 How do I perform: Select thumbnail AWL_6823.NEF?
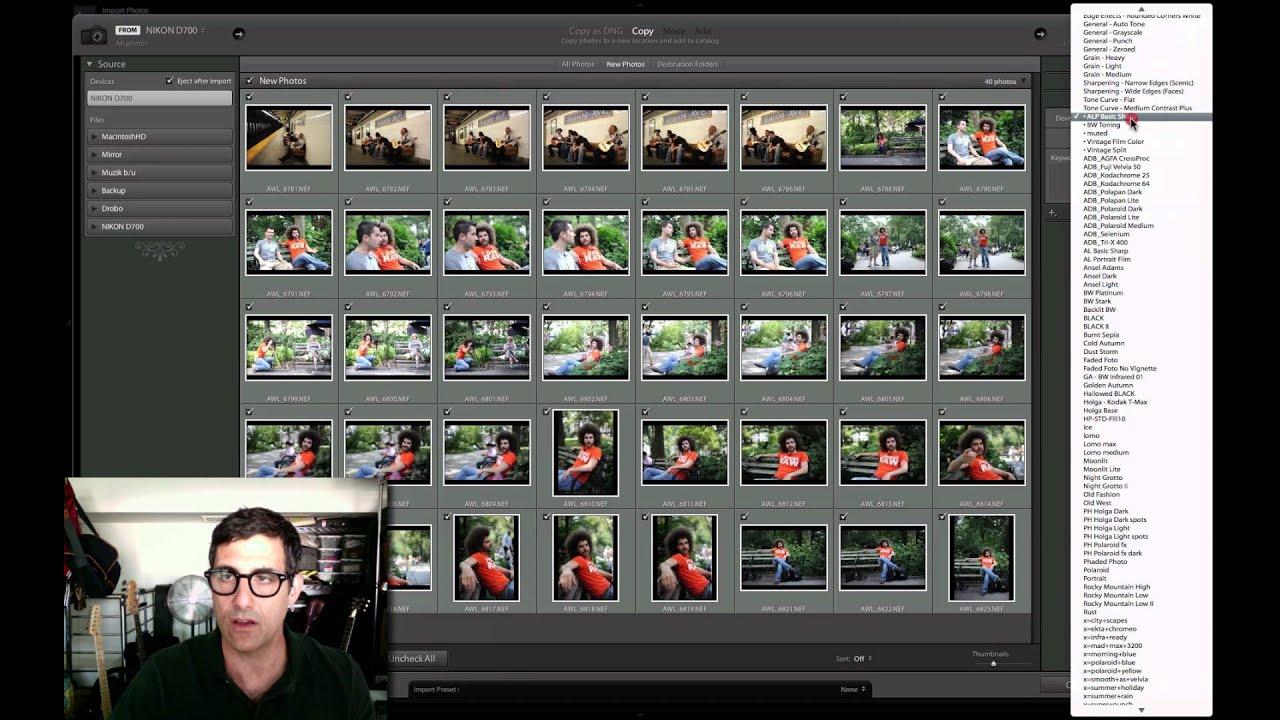pos(982,557)
